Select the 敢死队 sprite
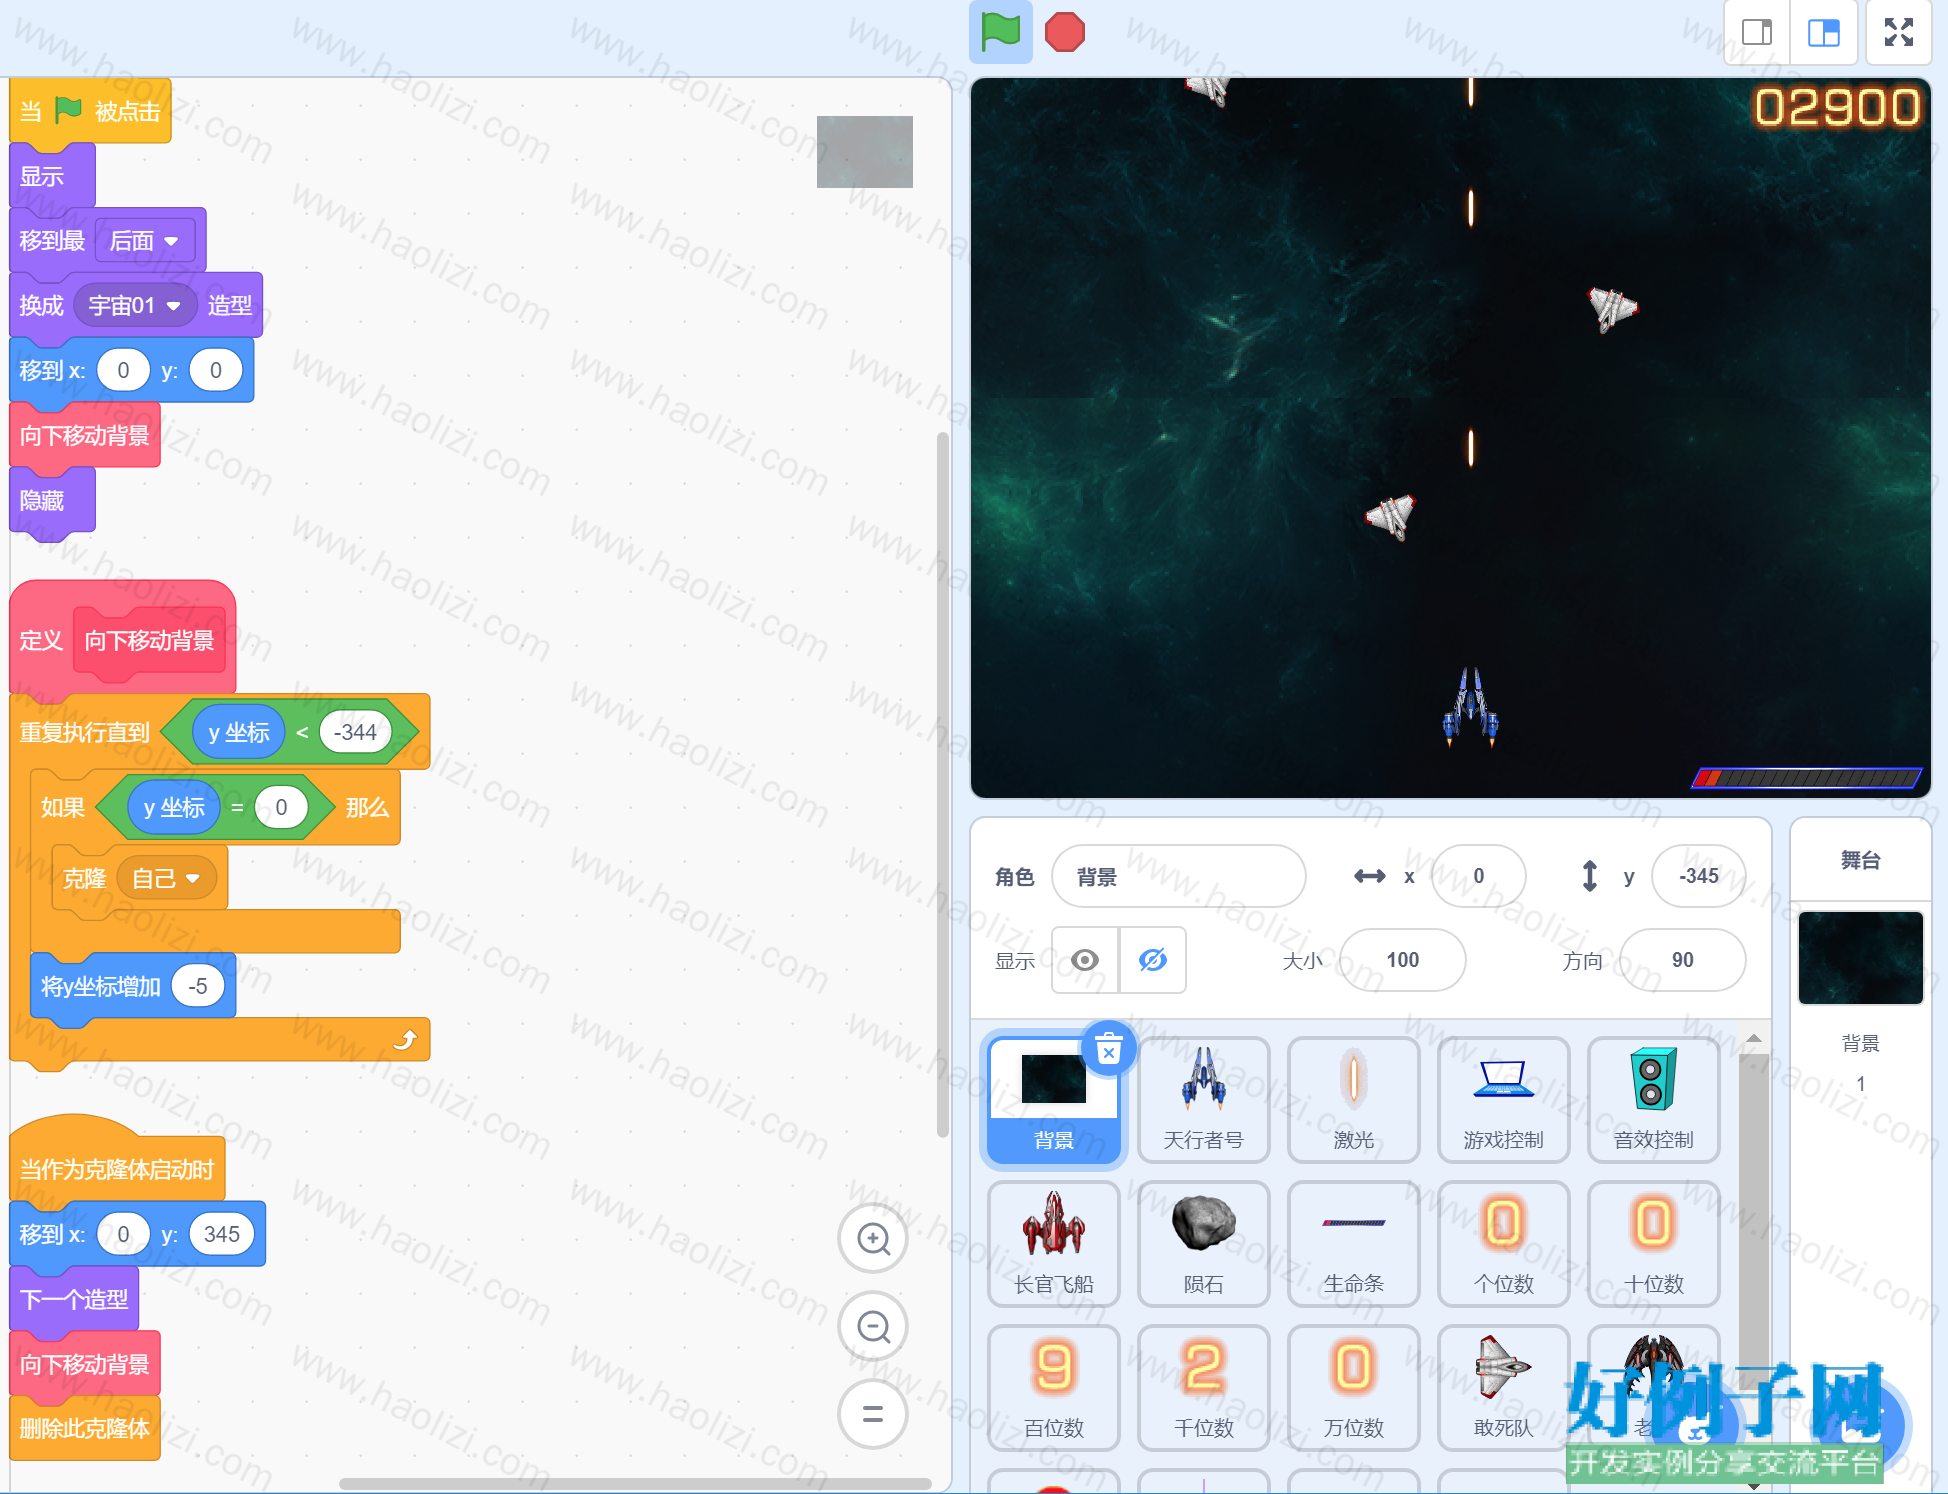1948x1494 pixels. (1503, 1388)
